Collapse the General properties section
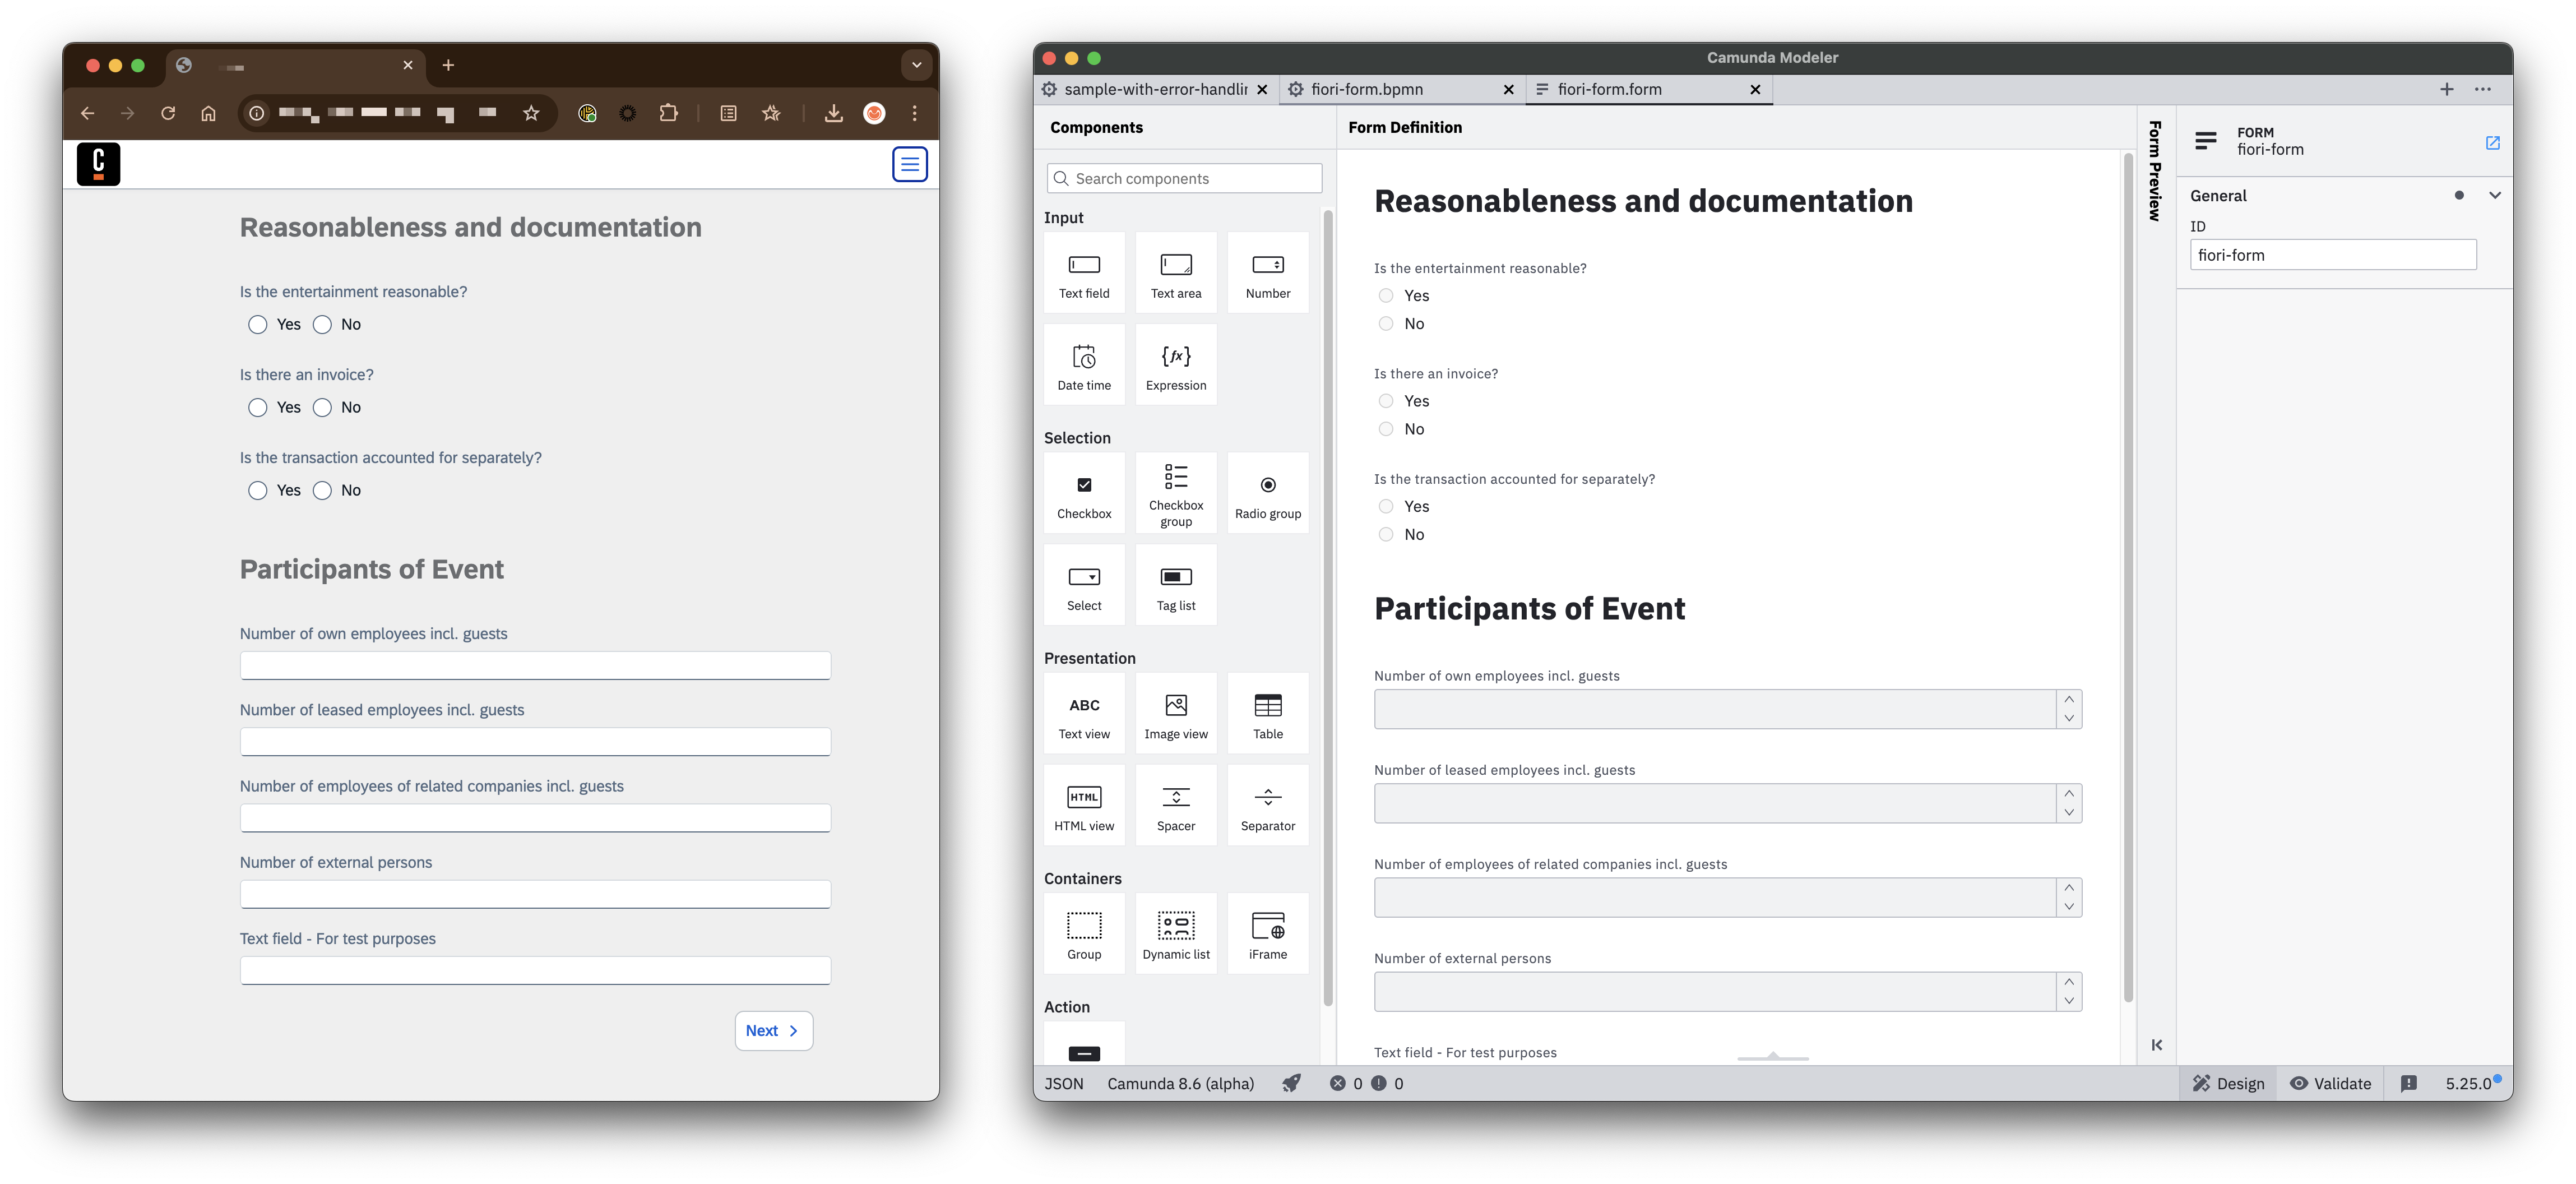 (2495, 195)
